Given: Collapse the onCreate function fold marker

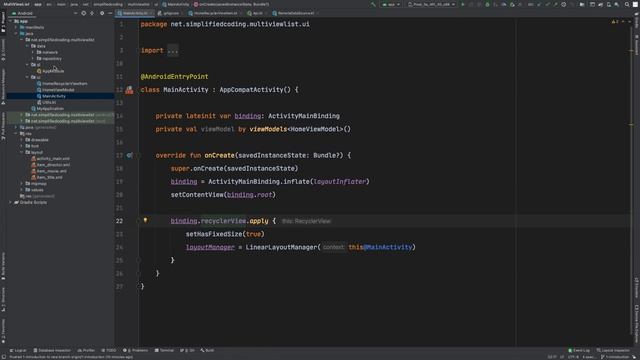Looking at the screenshot, I should (138, 155).
